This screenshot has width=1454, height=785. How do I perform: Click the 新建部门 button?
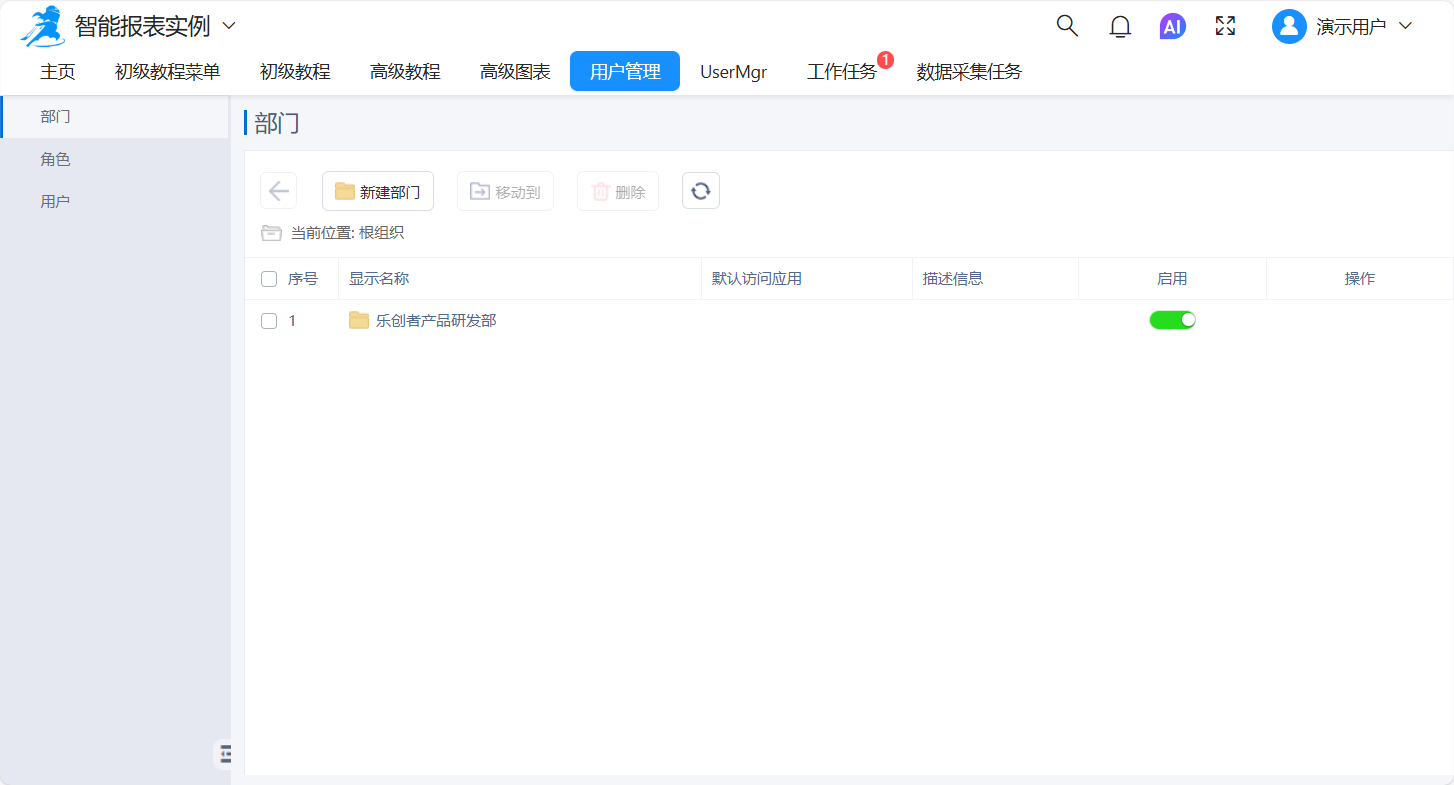click(378, 191)
